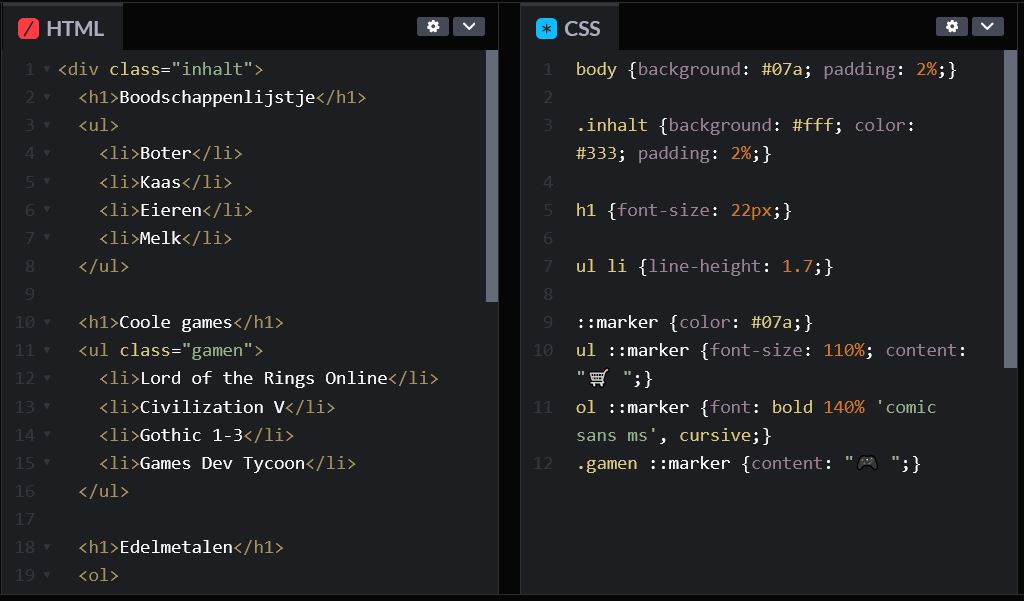Click the Games Dev Tycoon text
The height and width of the screenshot is (601, 1024).
click(222, 463)
